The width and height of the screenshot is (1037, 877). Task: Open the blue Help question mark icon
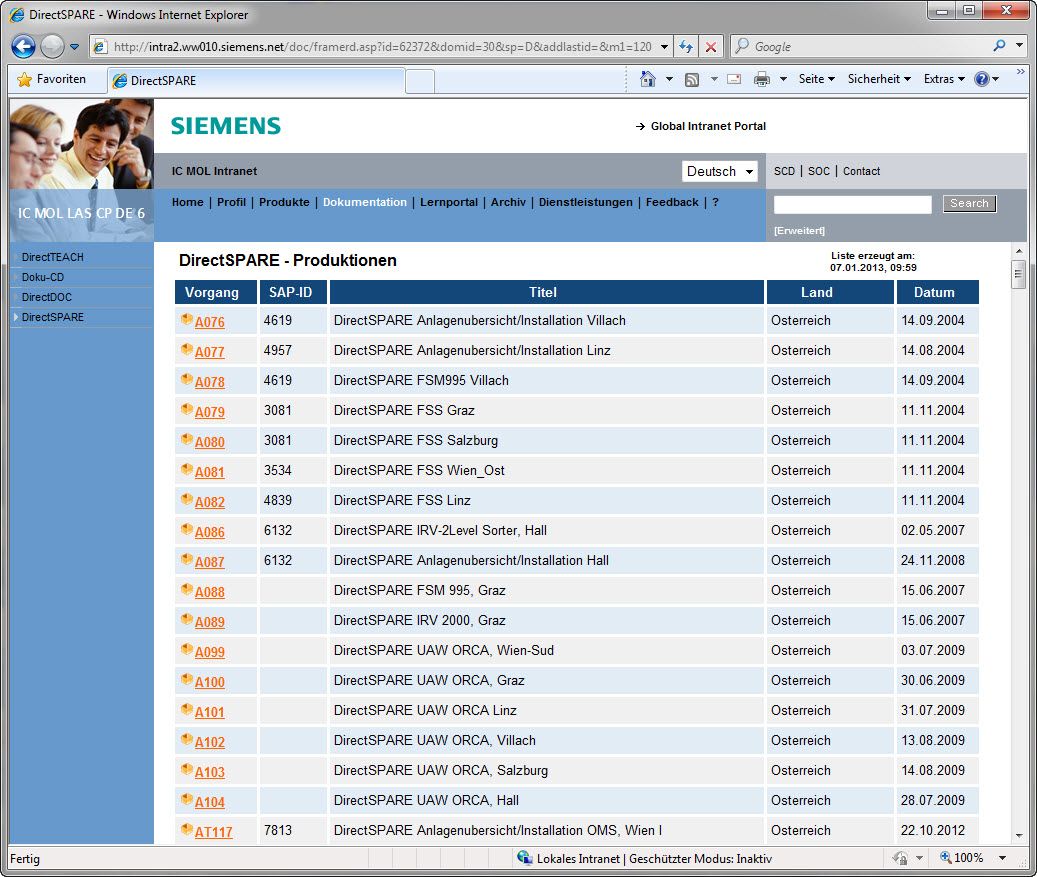coord(981,79)
